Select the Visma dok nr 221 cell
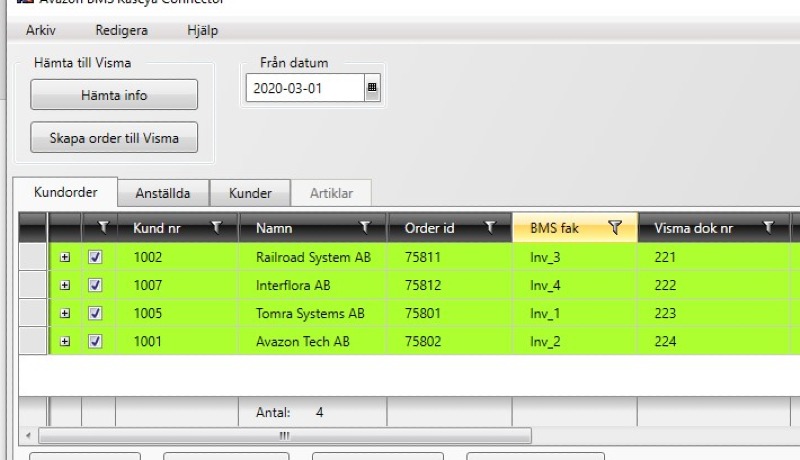 [x=714, y=257]
